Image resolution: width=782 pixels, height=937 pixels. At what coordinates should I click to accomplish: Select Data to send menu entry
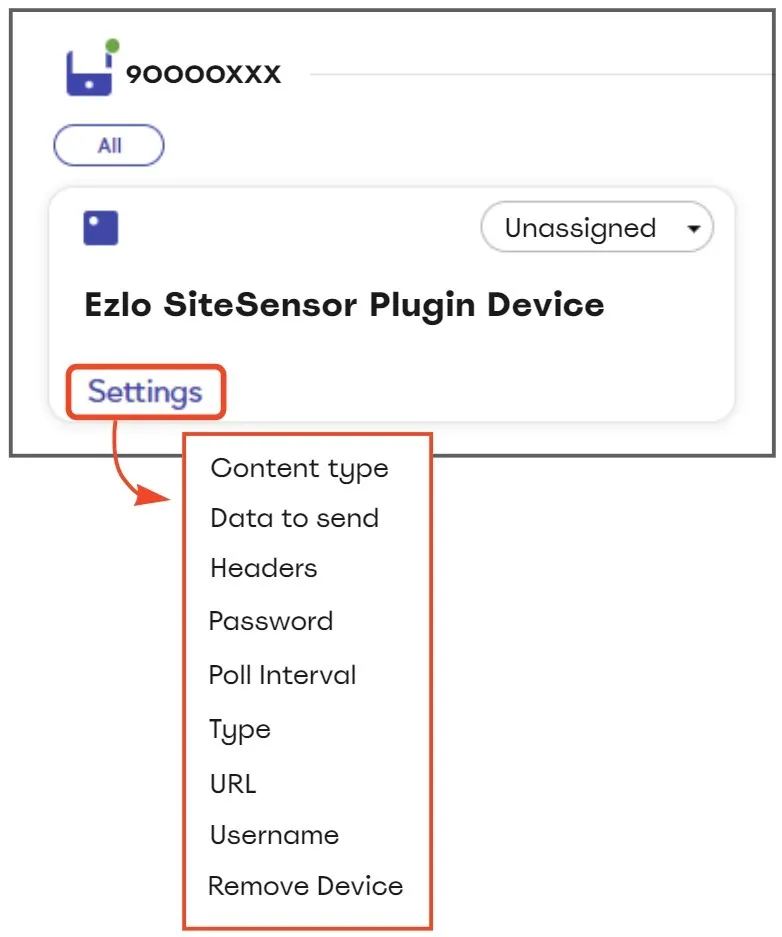pyautogui.click(x=295, y=518)
